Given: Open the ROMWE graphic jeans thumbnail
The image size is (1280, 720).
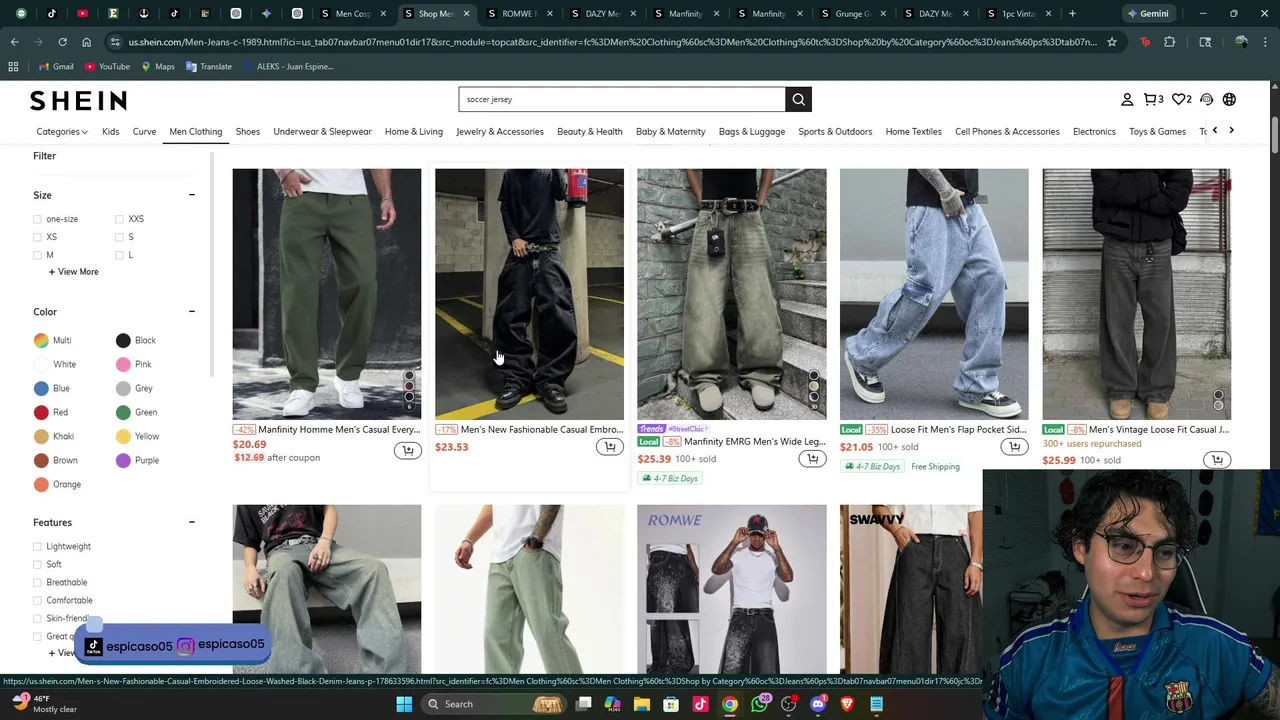Looking at the screenshot, I should [x=732, y=590].
